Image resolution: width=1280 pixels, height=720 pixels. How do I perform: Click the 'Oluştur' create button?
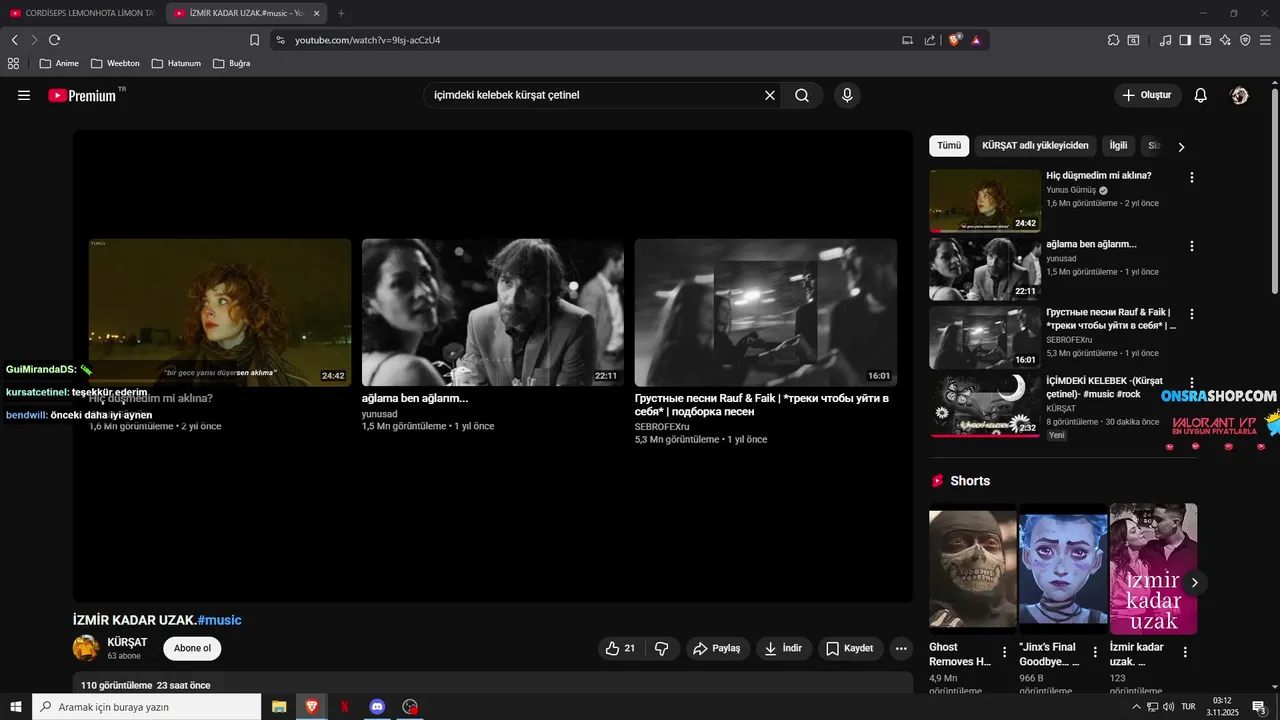point(1148,95)
